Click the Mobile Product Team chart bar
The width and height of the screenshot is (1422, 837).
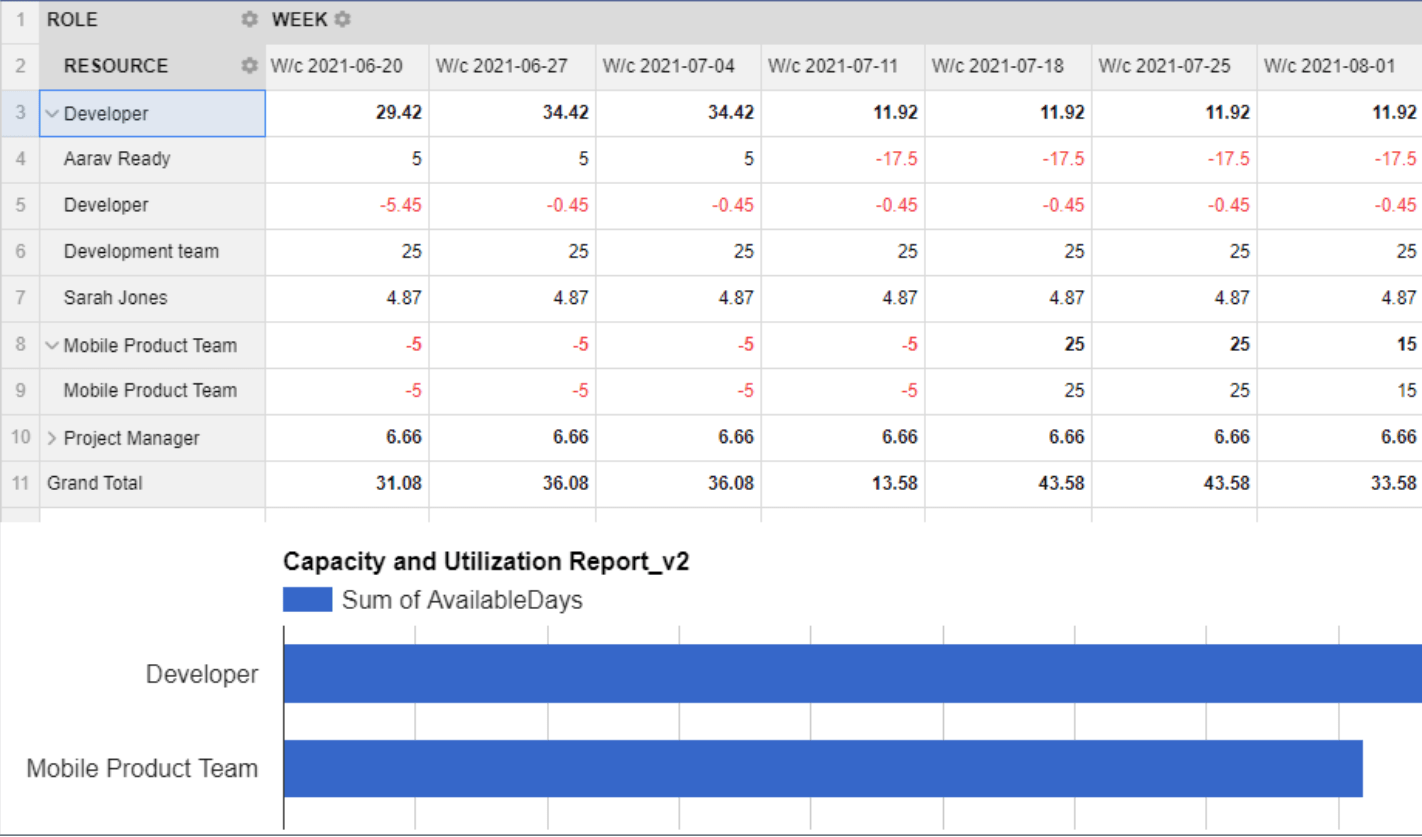[x=800, y=768]
